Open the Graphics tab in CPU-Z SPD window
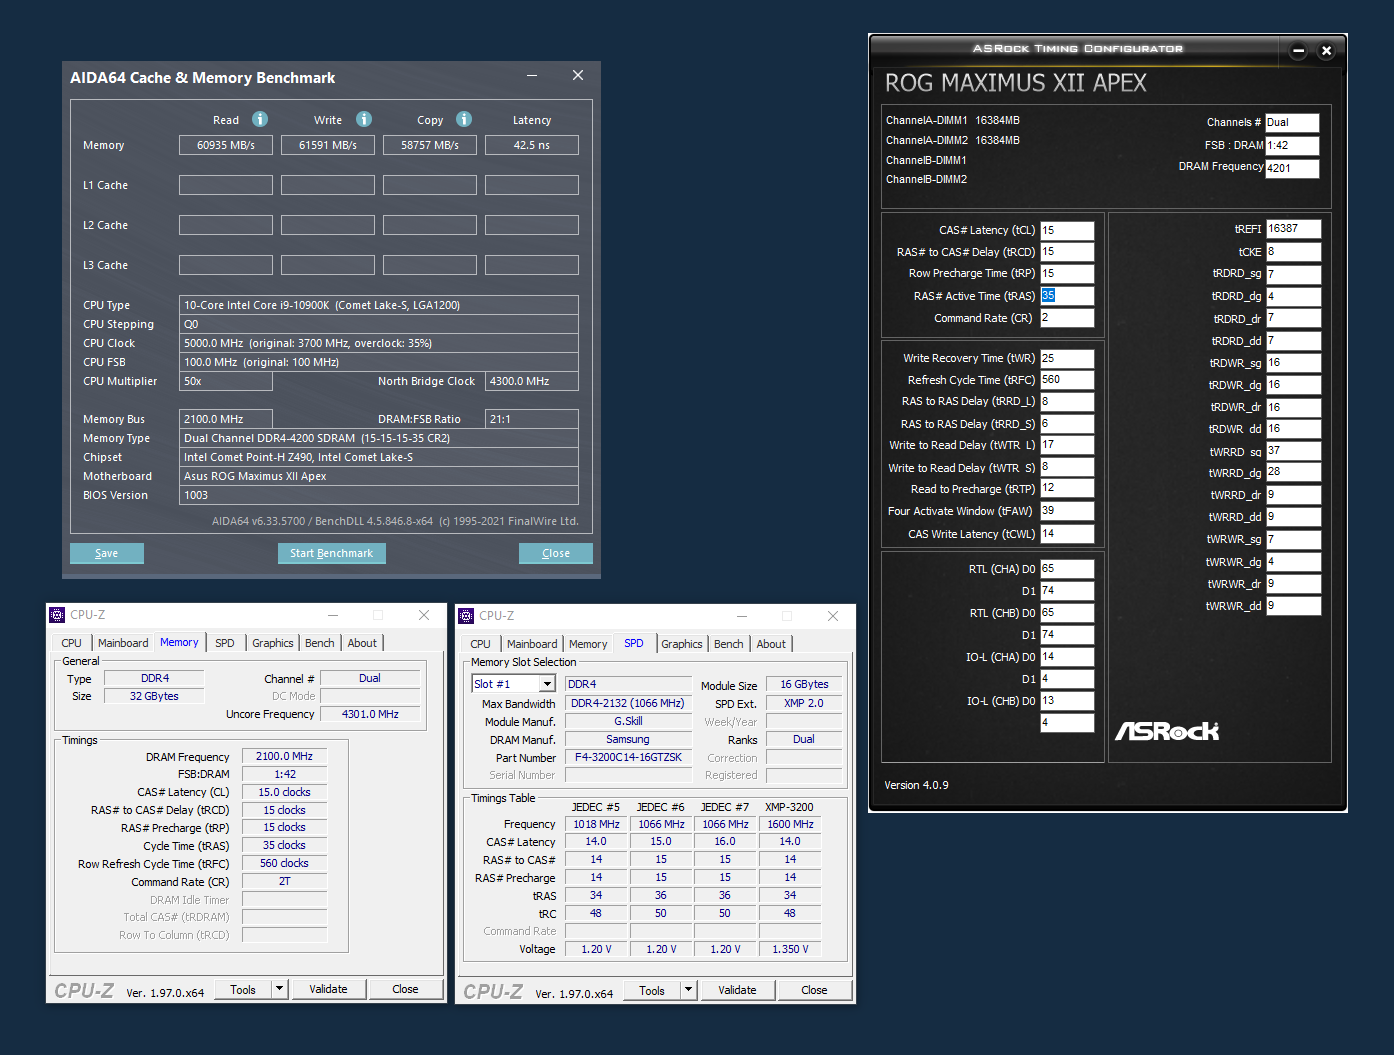 point(682,644)
